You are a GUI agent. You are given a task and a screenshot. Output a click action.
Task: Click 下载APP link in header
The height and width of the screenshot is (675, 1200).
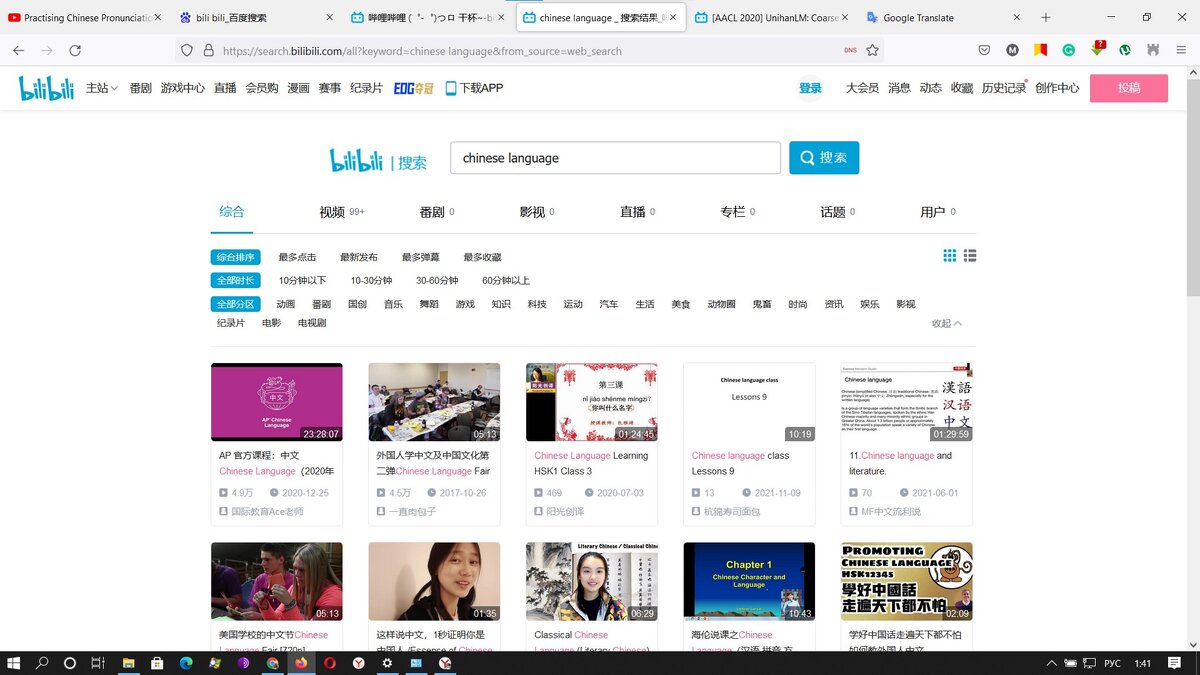474,88
